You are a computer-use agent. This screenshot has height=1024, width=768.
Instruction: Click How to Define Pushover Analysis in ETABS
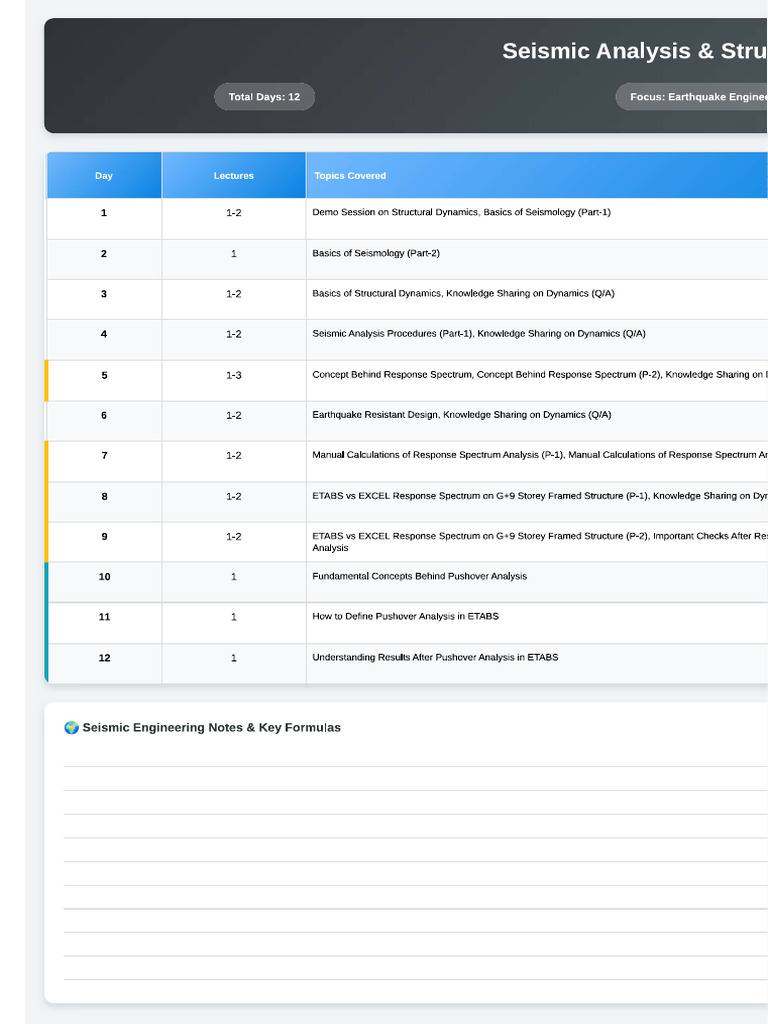coord(406,616)
